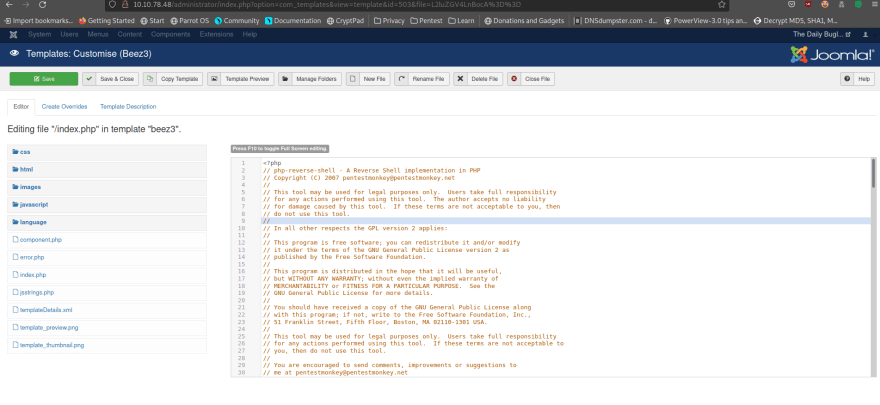The width and height of the screenshot is (880, 405).
Task: Open the Pentest bookmarks folder
Action: coord(427,21)
